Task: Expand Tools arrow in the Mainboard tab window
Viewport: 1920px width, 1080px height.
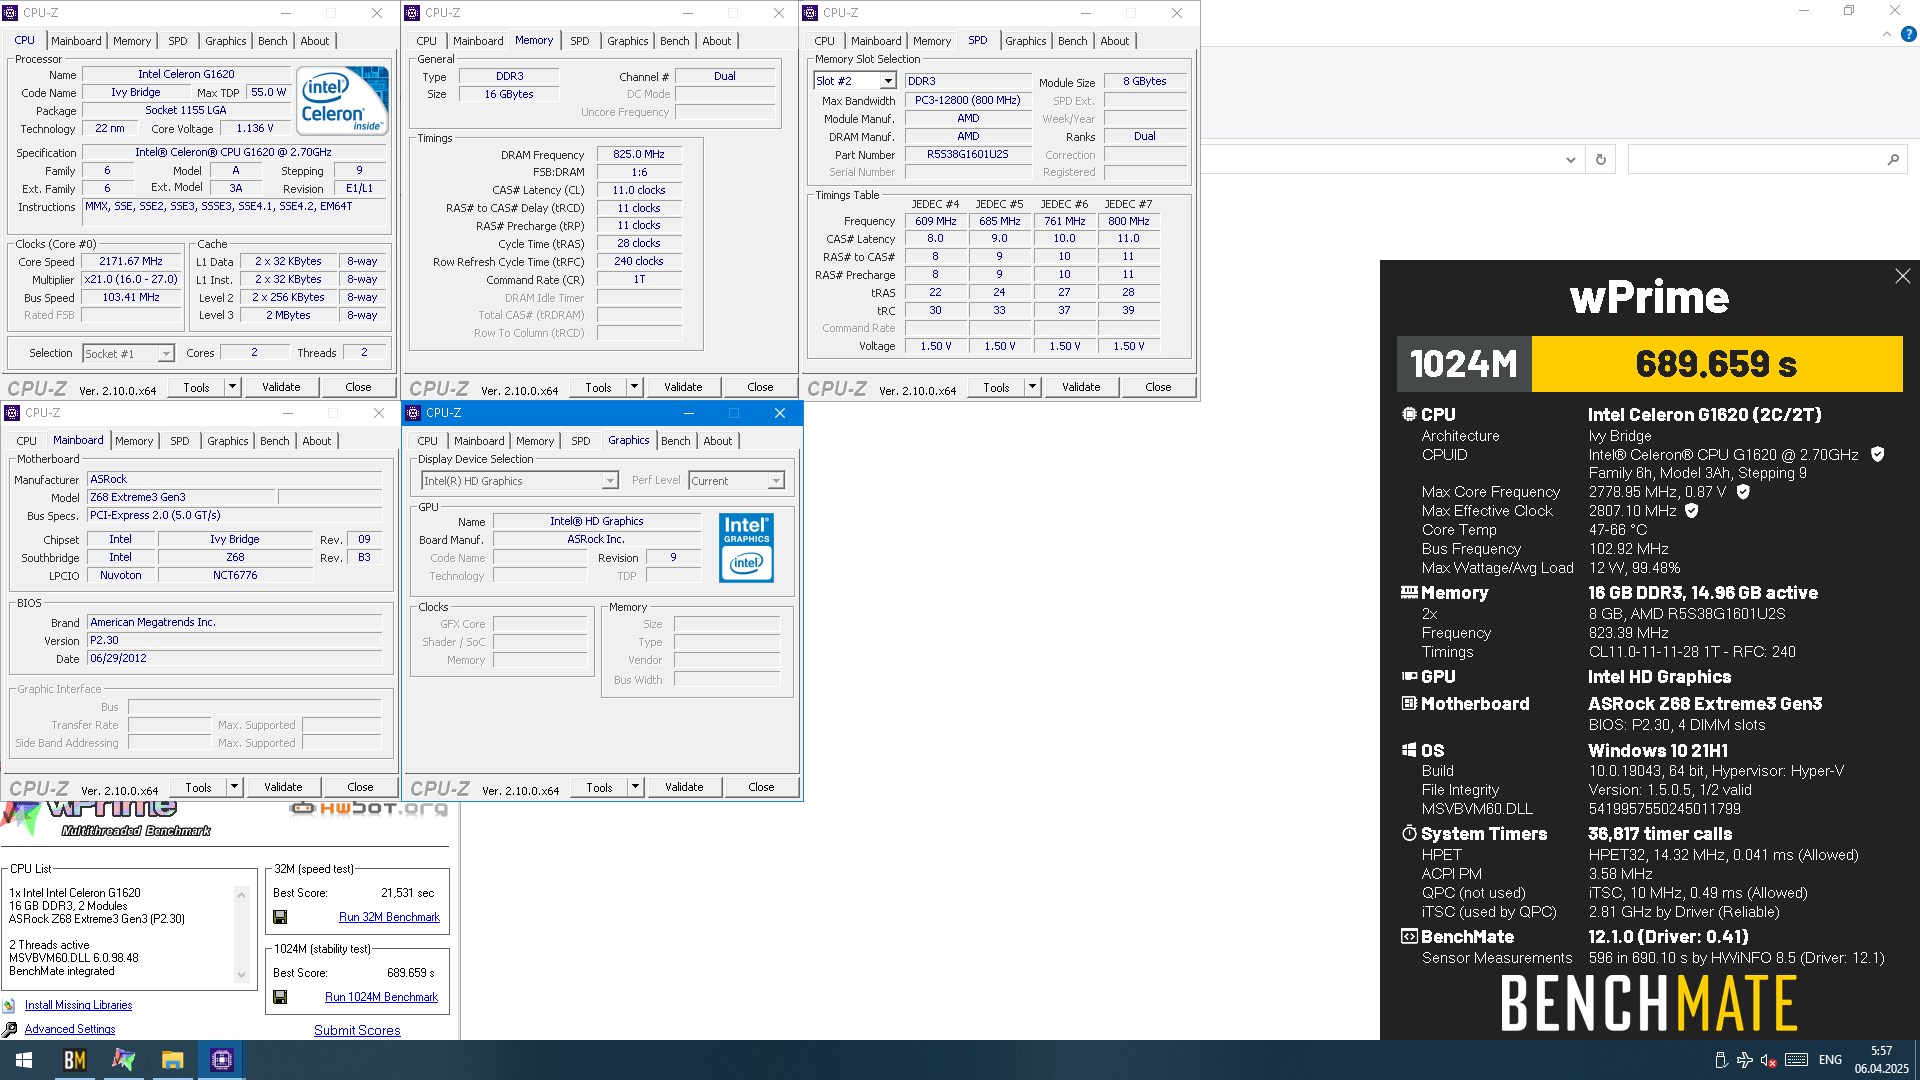Action: pyautogui.click(x=234, y=787)
